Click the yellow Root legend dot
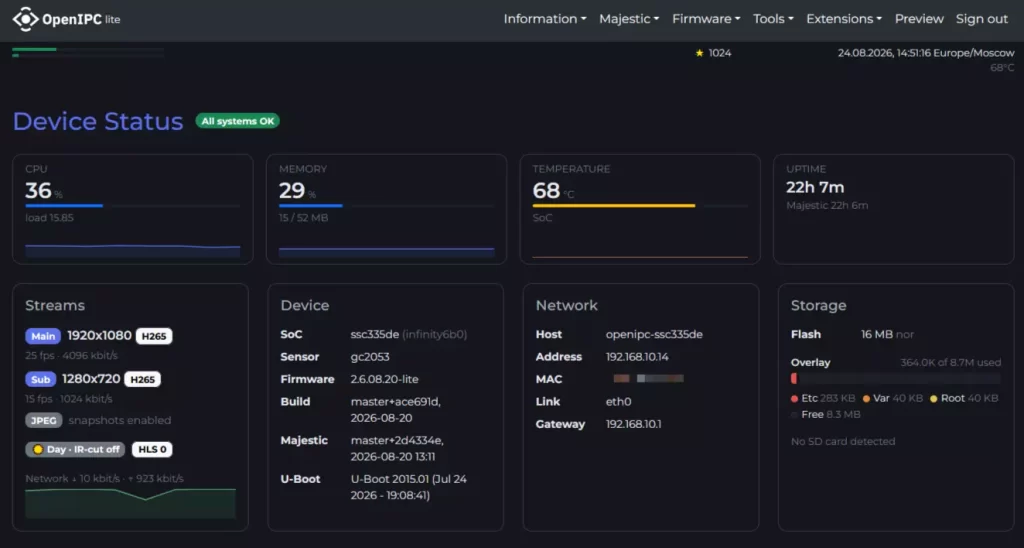The height and width of the screenshot is (548, 1024). (x=934, y=398)
